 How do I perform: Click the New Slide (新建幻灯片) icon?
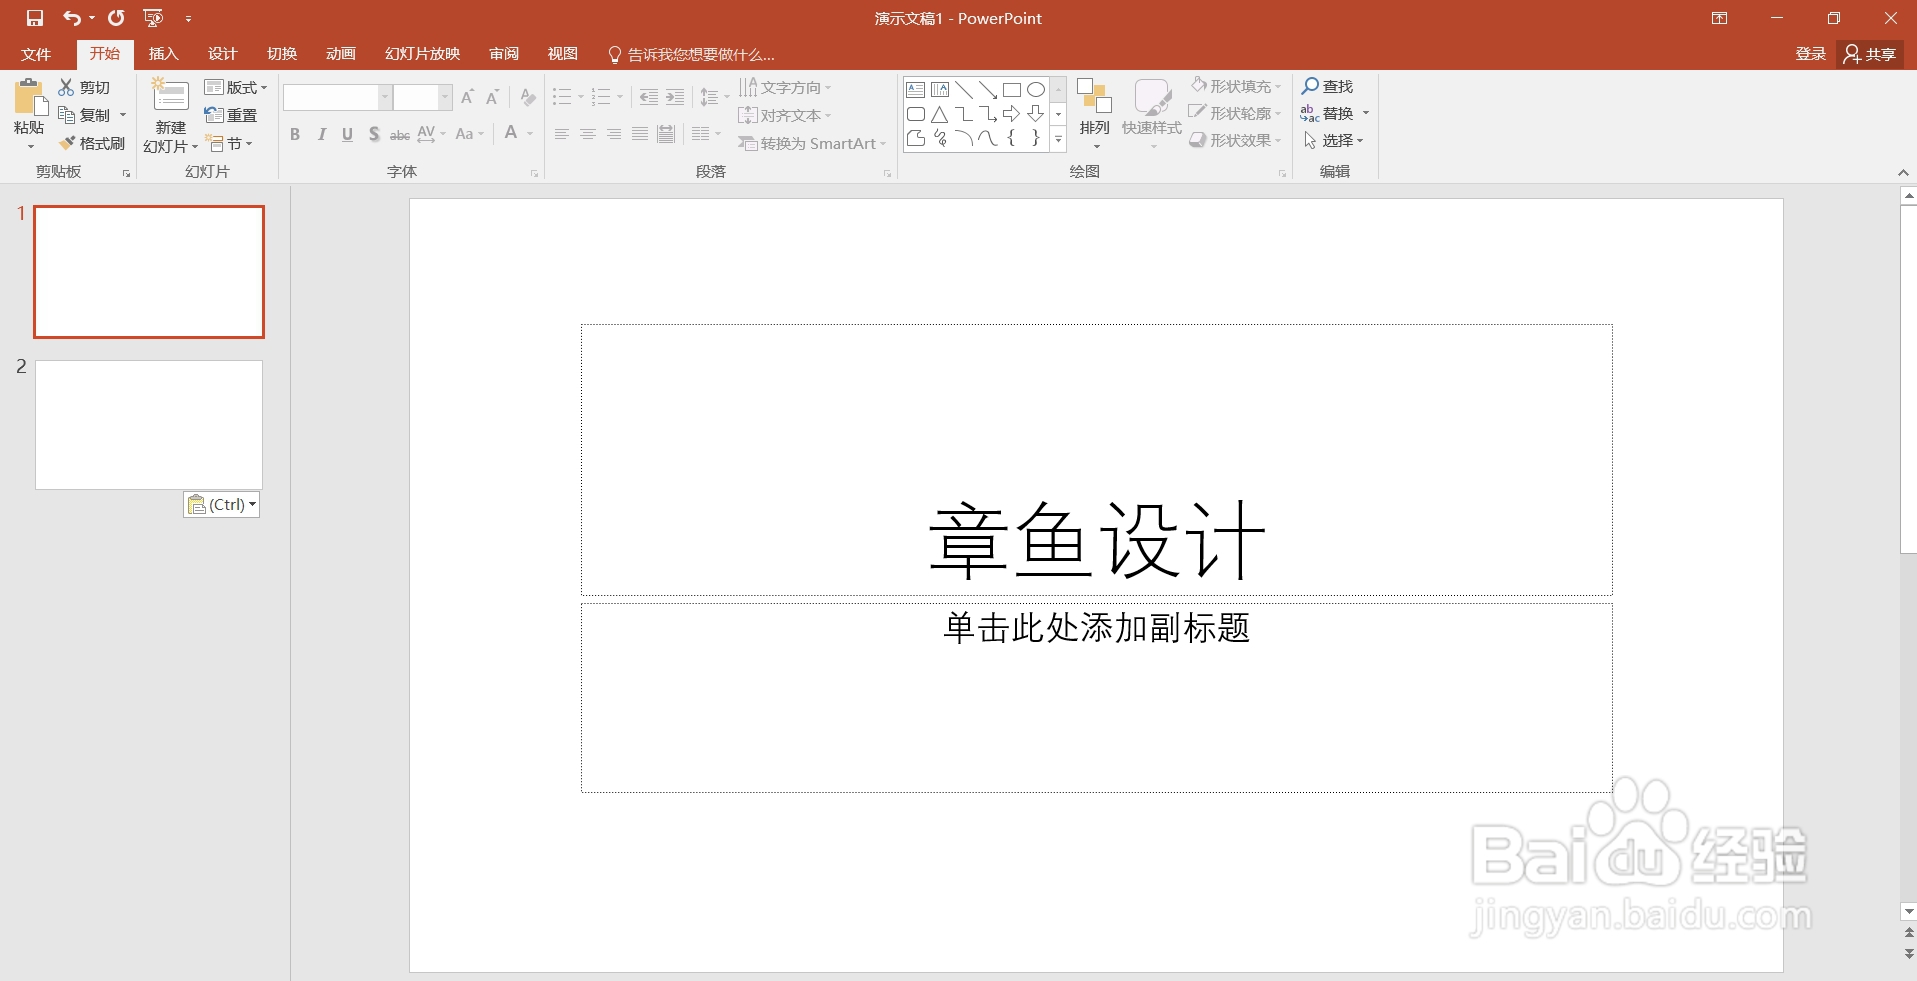tap(170, 96)
